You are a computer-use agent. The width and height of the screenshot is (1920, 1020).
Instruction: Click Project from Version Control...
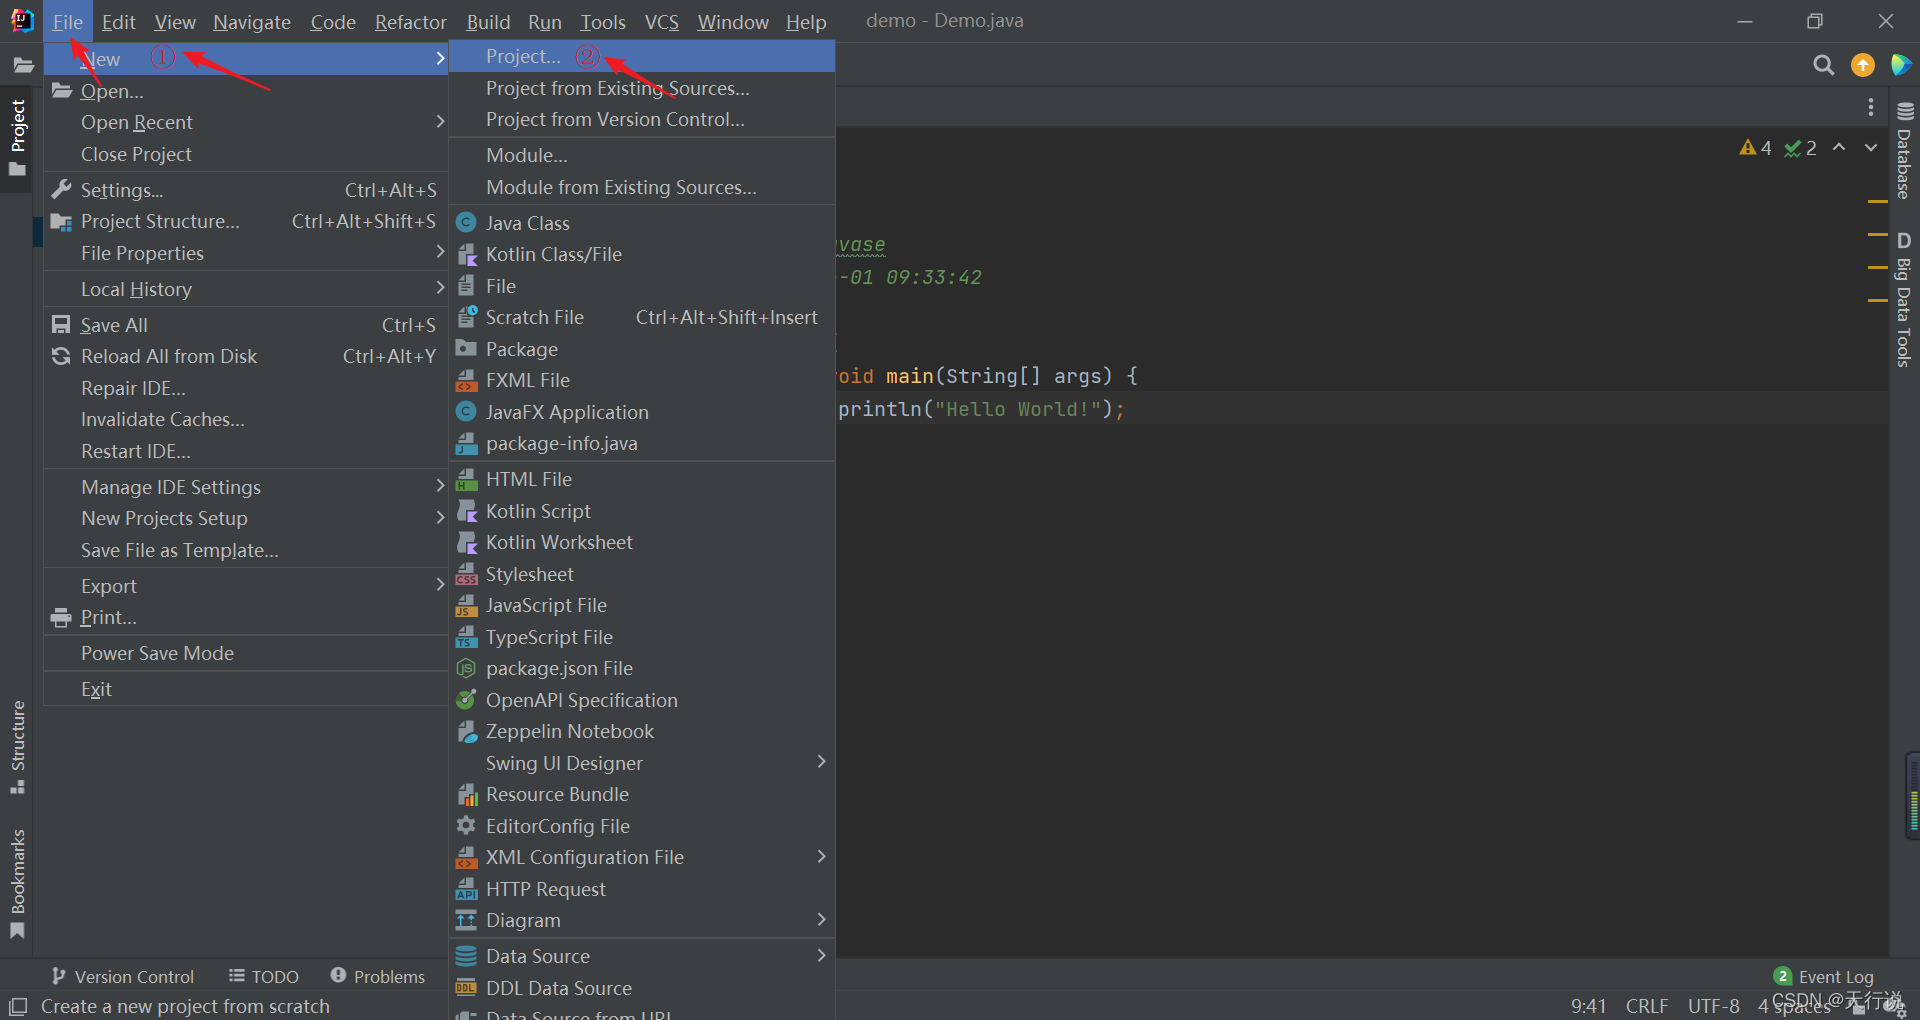point(642,120)
